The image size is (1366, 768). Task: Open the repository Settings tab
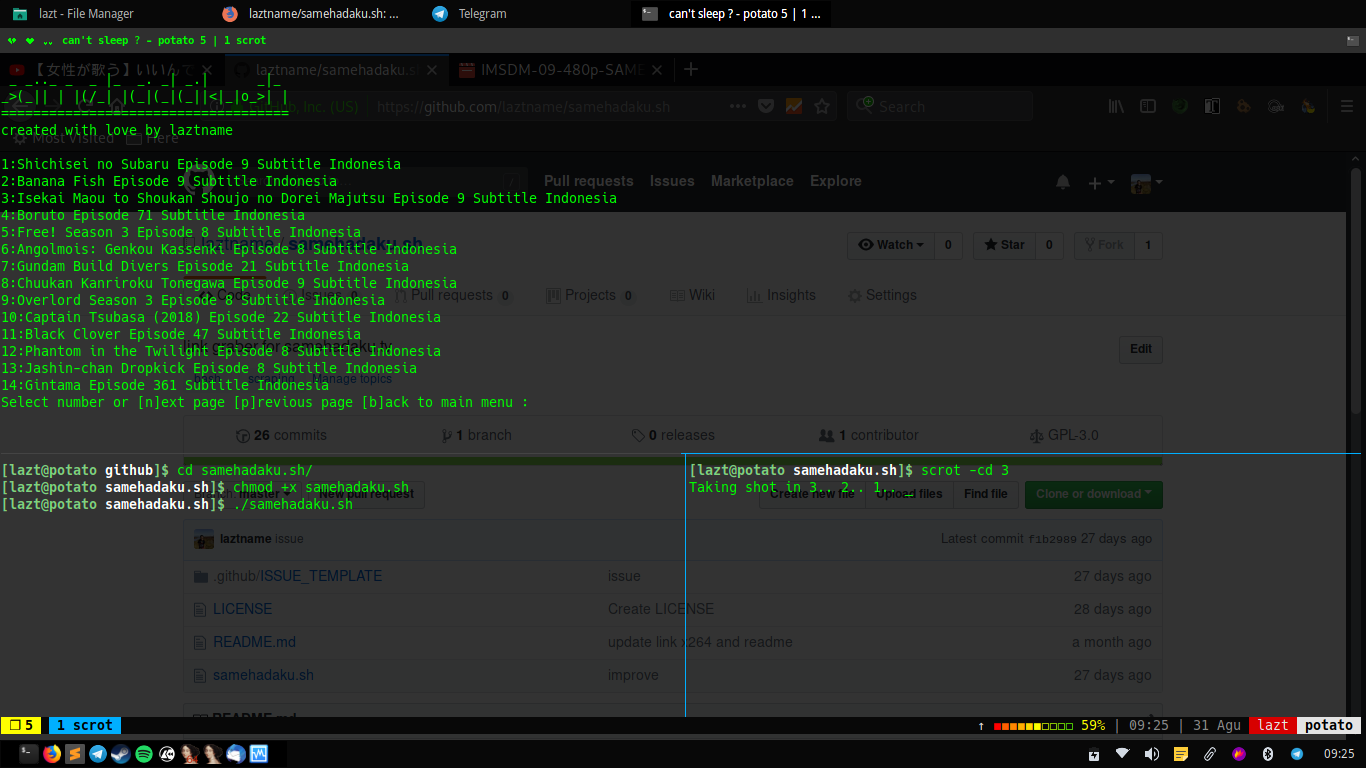[882, 295]
